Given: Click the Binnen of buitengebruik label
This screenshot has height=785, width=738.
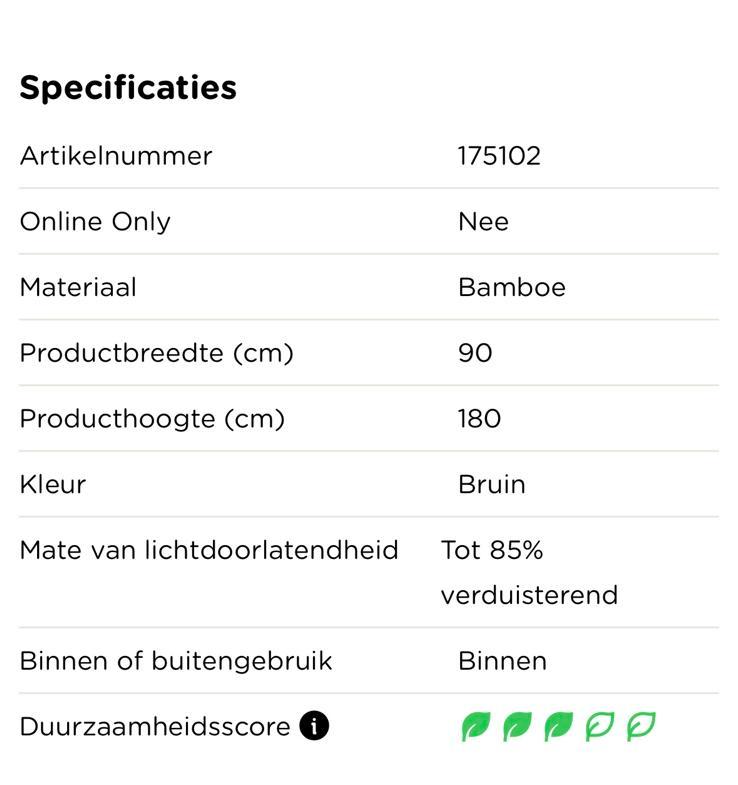Looking at the screenshot, I should pos(176,661).
